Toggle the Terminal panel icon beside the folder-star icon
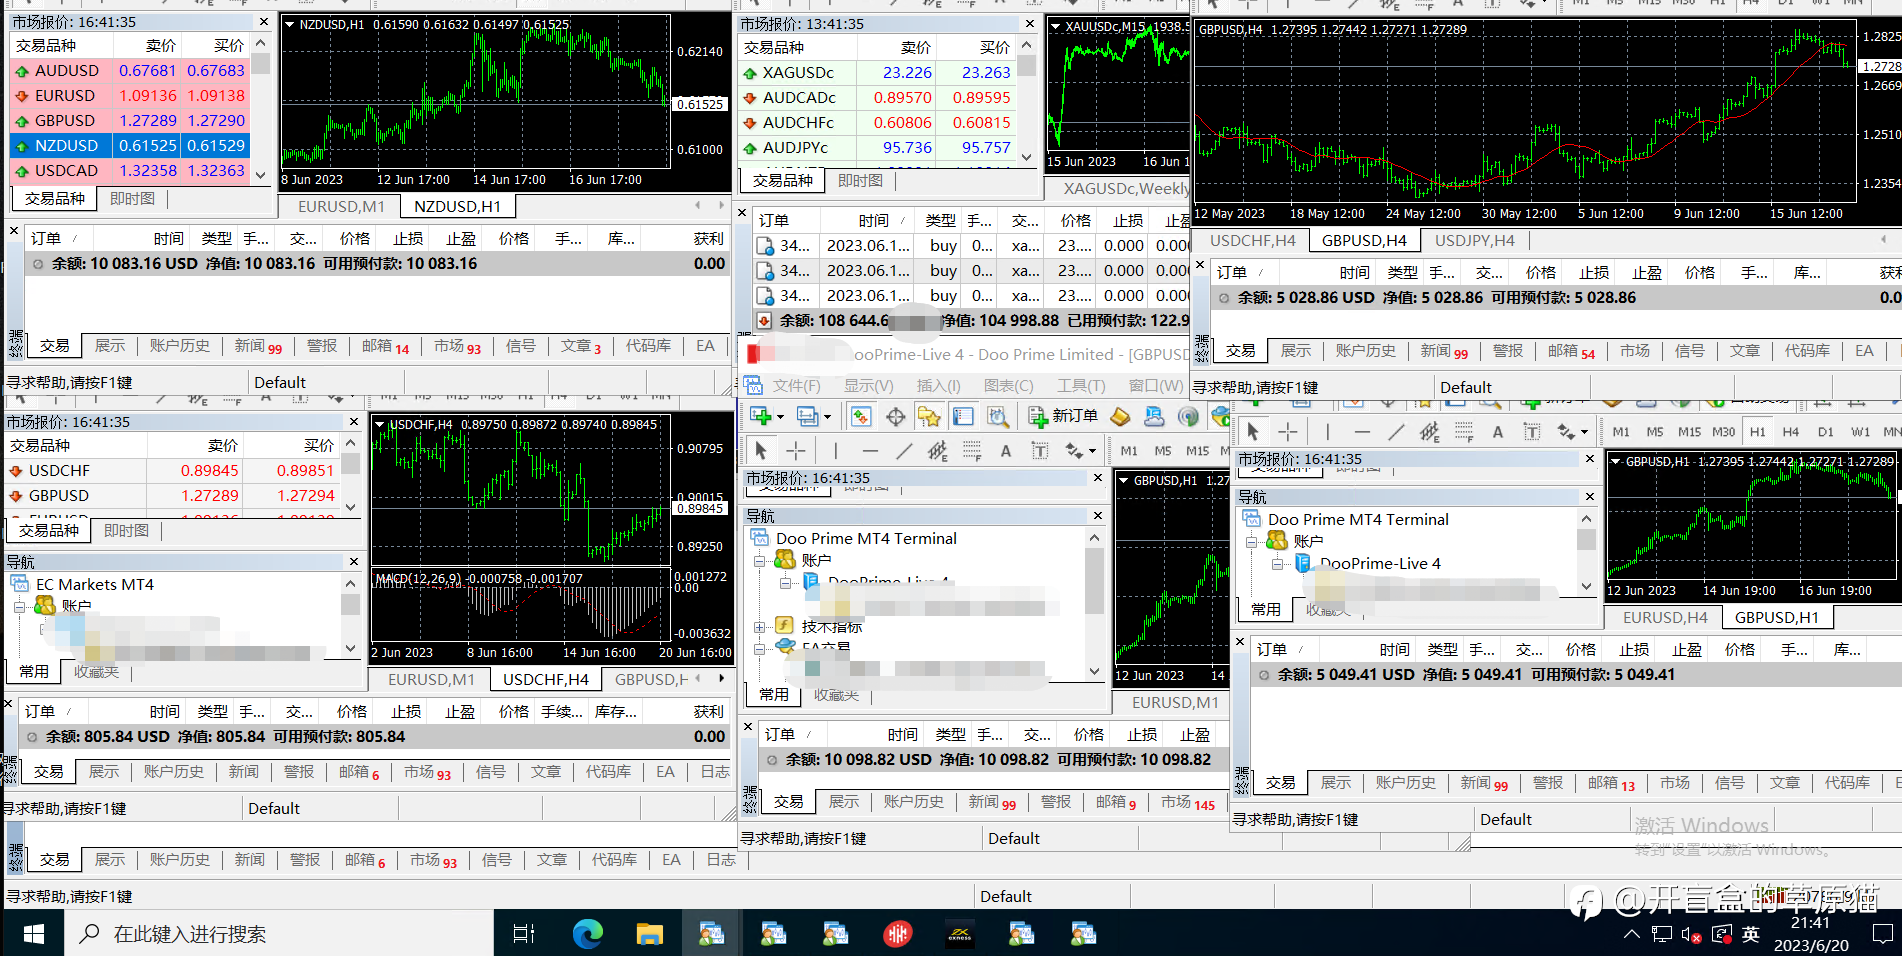 (x=963, y=417)
